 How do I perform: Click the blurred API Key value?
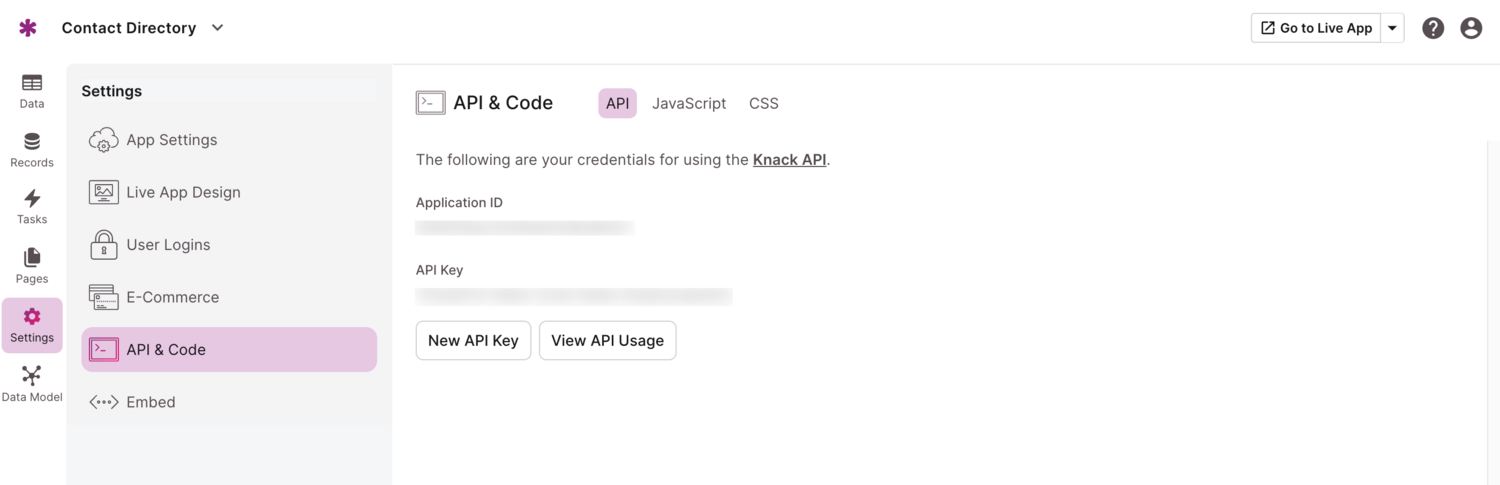573,296
